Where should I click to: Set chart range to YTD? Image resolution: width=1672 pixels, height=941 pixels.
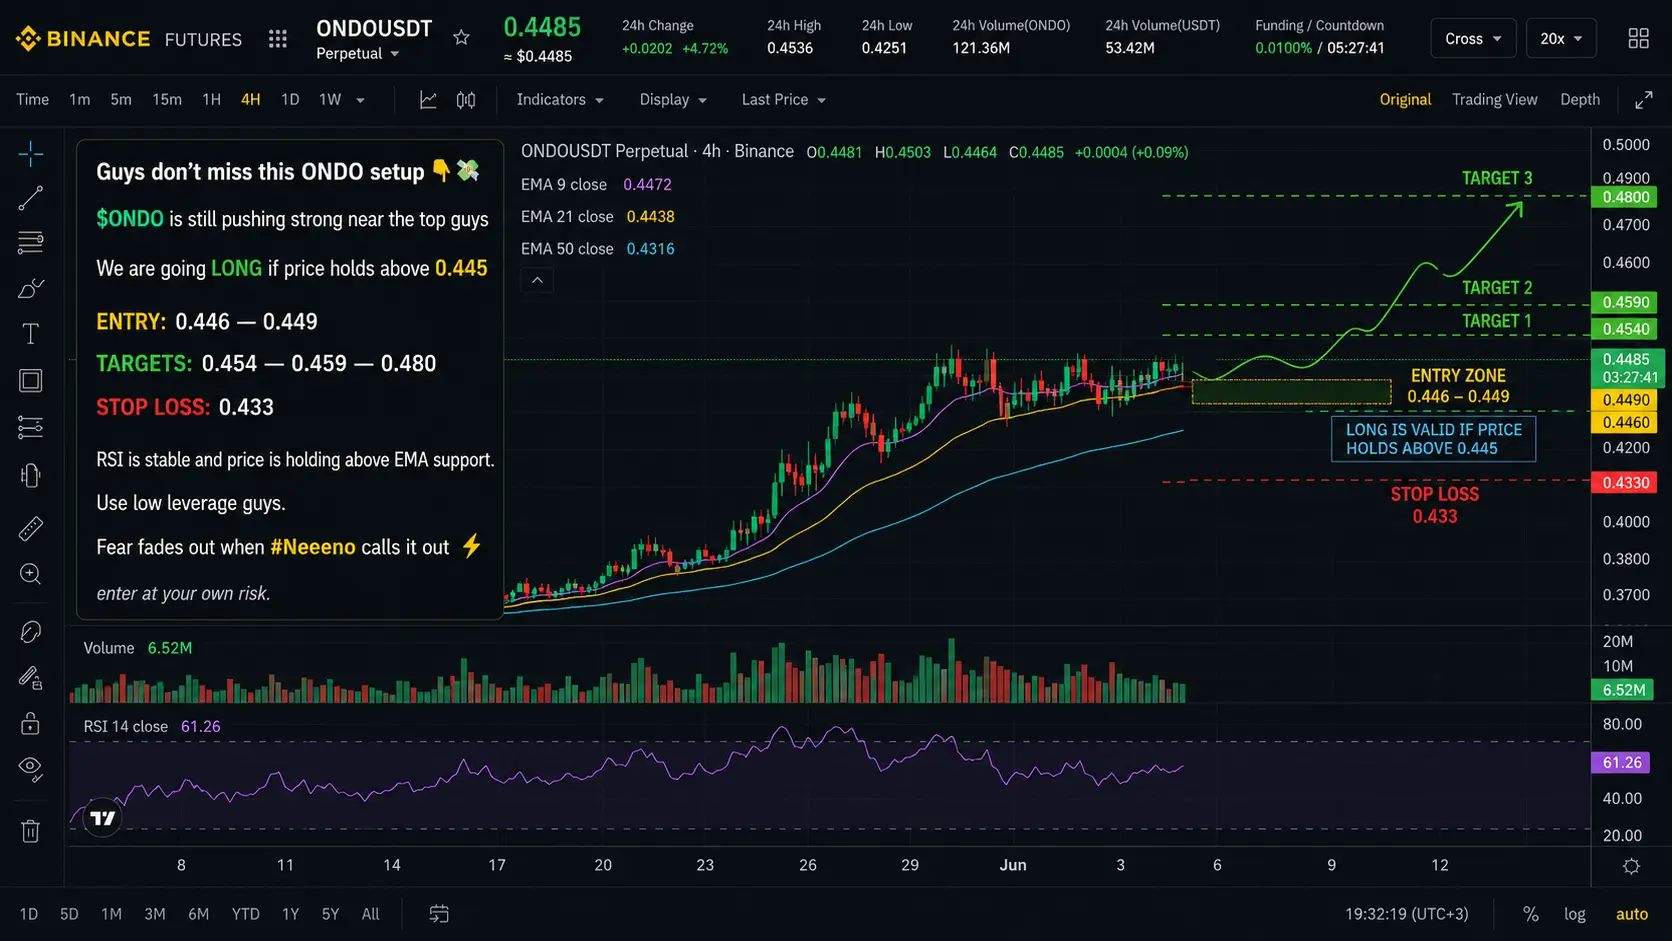point(245,914)
